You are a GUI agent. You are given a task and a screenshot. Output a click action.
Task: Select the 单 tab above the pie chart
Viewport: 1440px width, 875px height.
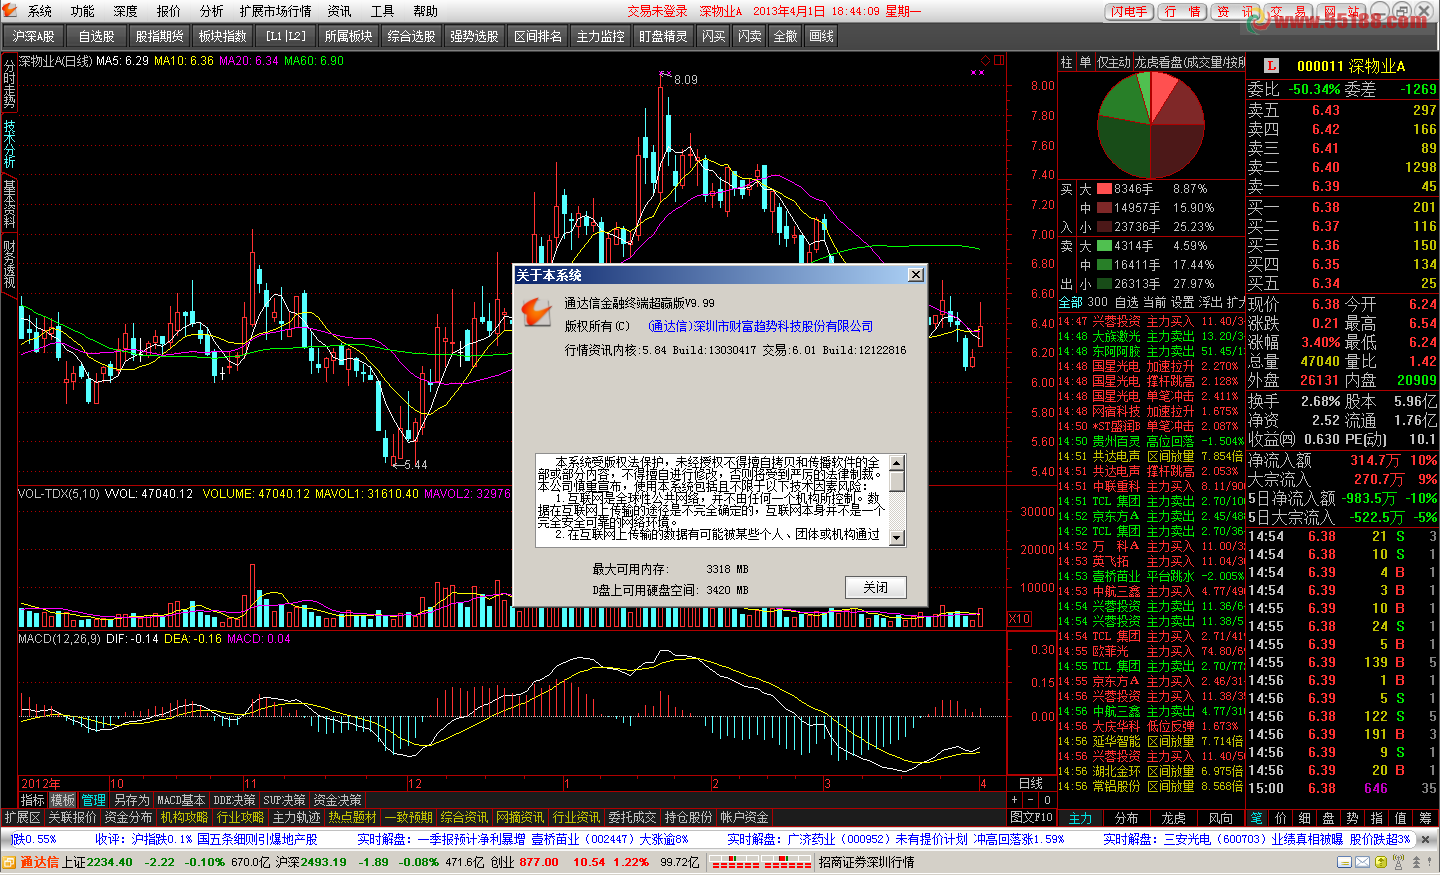pyautogui.click(x=1085, y=62)
